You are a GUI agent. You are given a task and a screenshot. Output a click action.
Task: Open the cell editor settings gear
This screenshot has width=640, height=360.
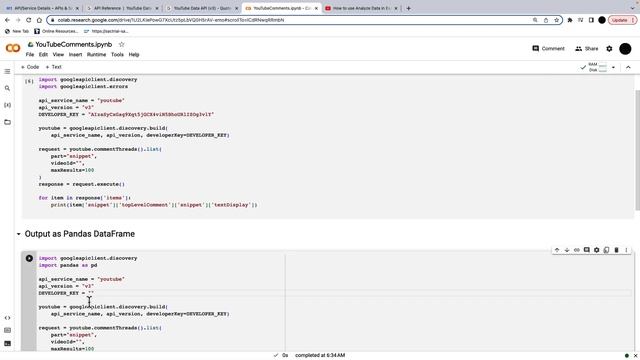tap(596, 250)
